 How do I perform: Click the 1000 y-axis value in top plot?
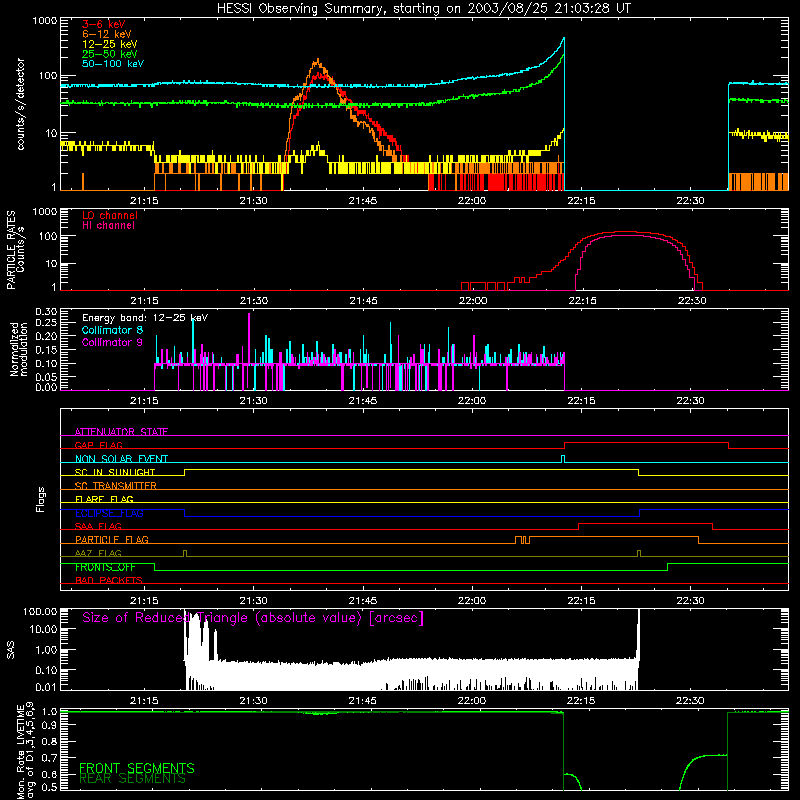coord(45,21)
